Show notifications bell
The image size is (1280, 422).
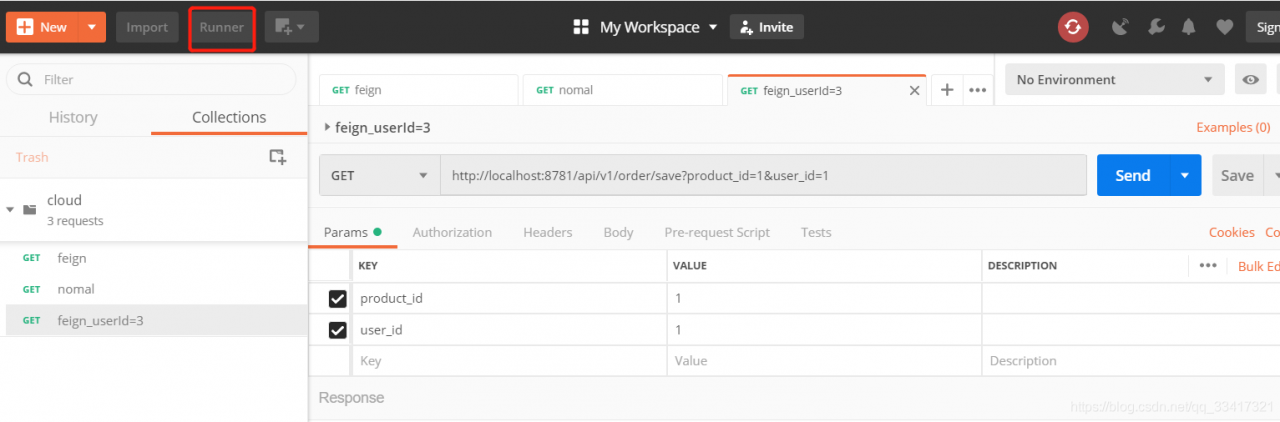(1190, 27)
